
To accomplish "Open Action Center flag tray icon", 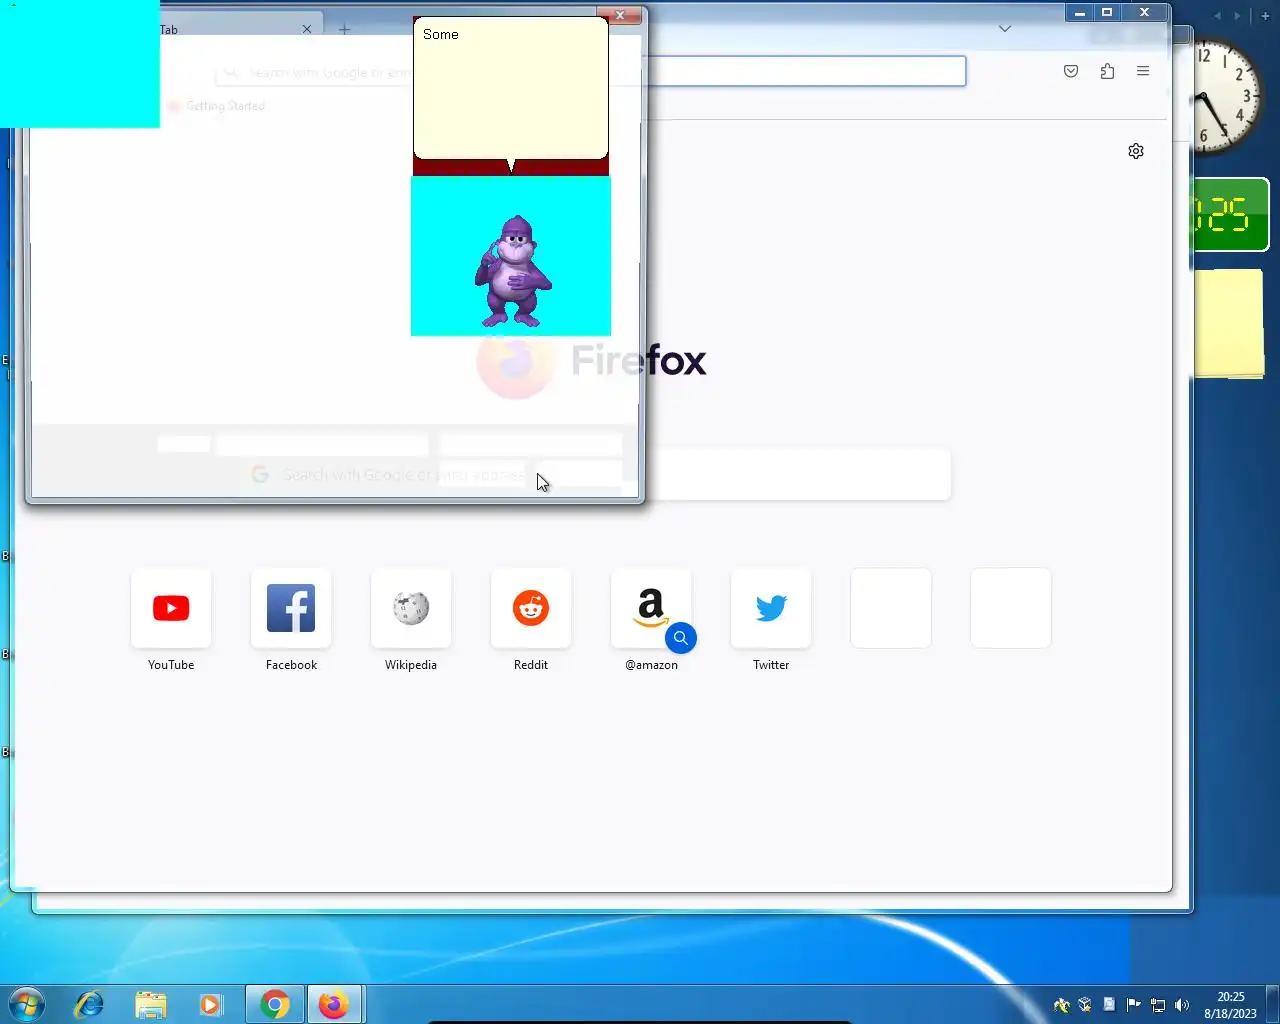I will point(1134,1005).
